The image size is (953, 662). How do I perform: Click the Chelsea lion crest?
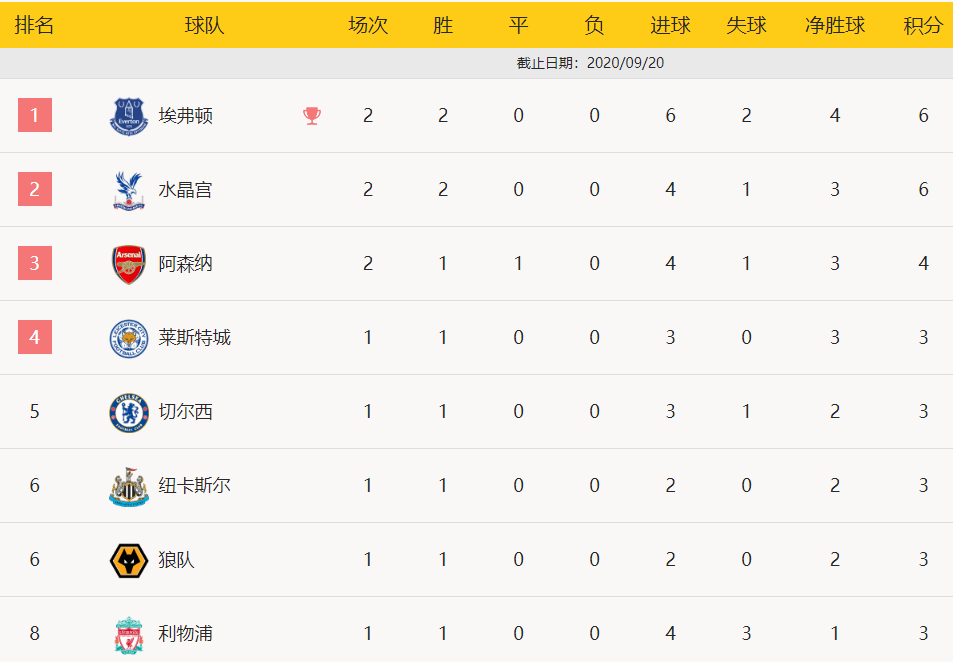coord(129,412)
